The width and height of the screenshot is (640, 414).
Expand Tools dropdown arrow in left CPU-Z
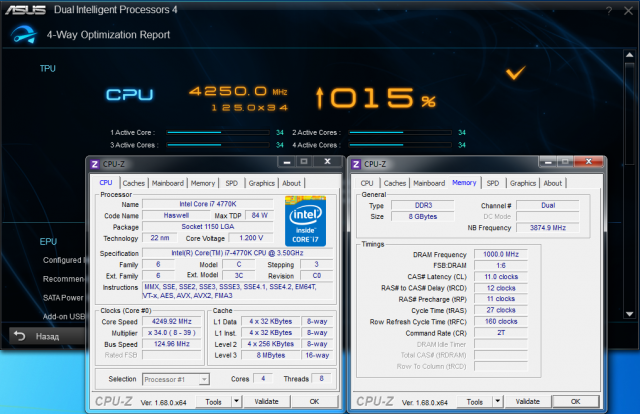237,402
